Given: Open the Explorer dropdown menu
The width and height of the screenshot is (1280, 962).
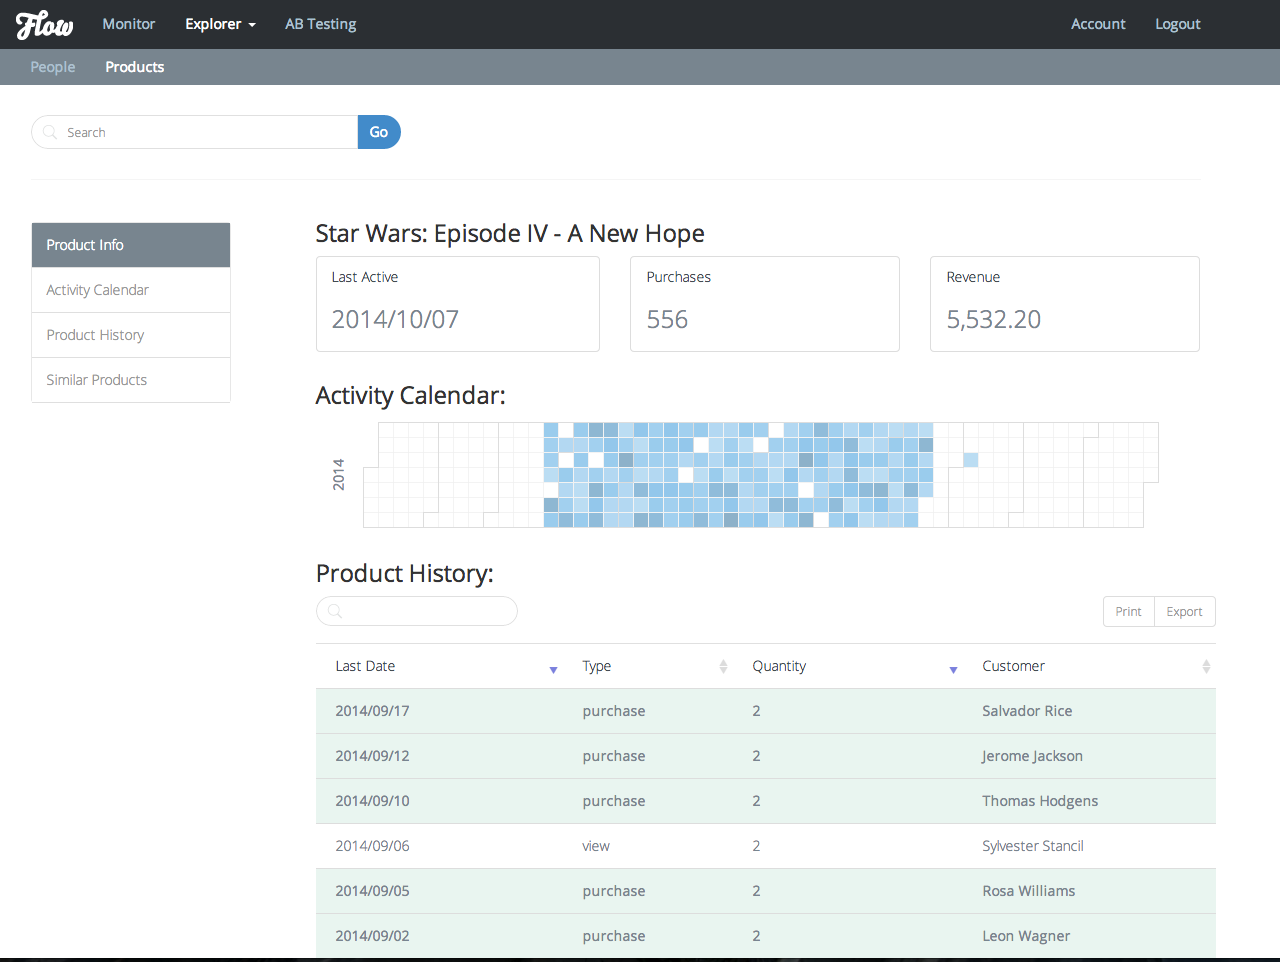Looking at the screenshot, I should coord(220,24).
